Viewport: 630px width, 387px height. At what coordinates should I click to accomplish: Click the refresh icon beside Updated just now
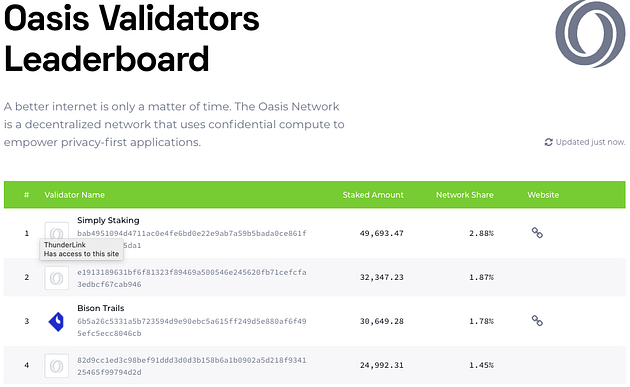click(x=548, y=142)
